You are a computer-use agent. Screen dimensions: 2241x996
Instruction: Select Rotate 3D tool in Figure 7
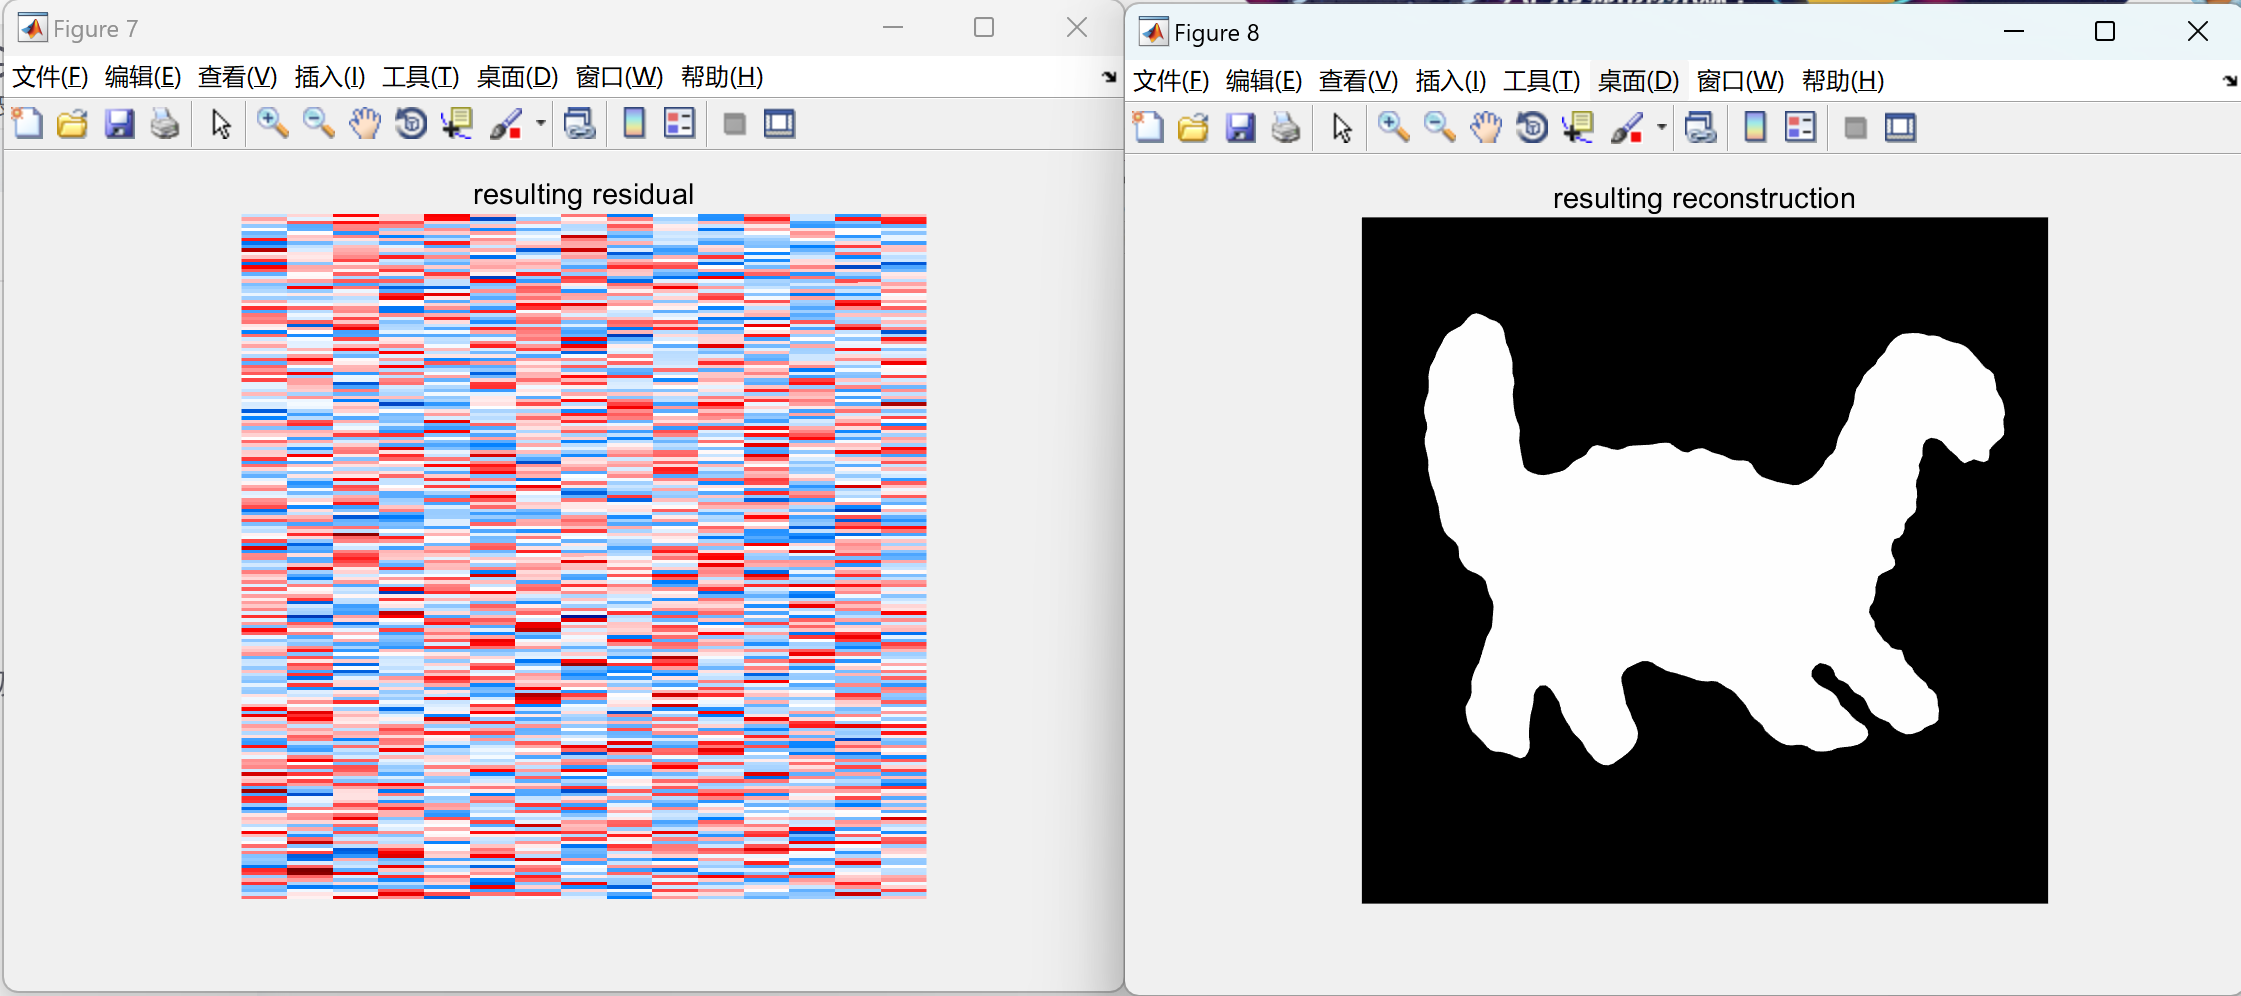[x=411, y=124]
